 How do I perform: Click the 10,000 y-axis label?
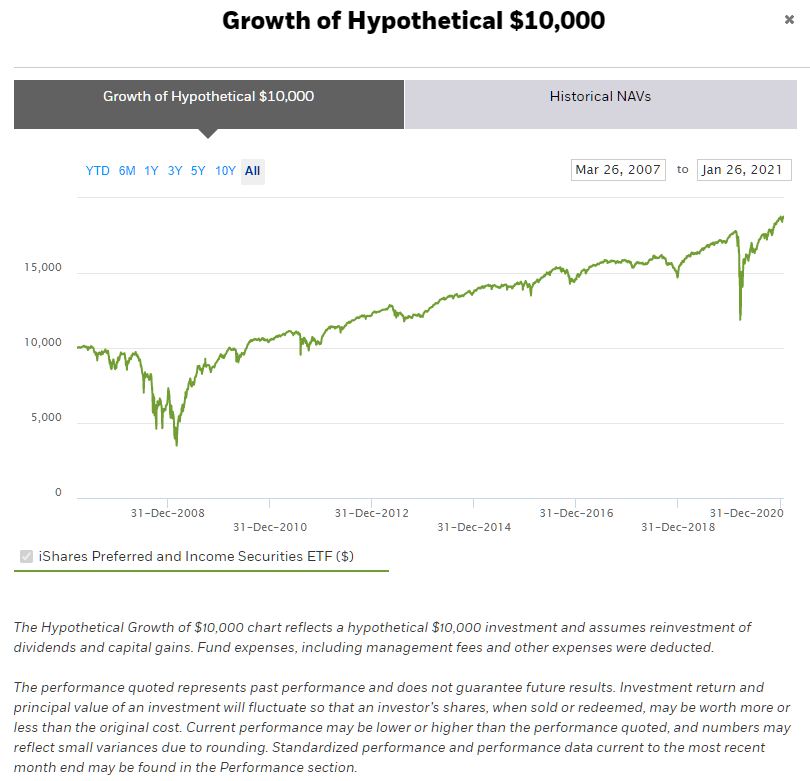click(43, 342)
